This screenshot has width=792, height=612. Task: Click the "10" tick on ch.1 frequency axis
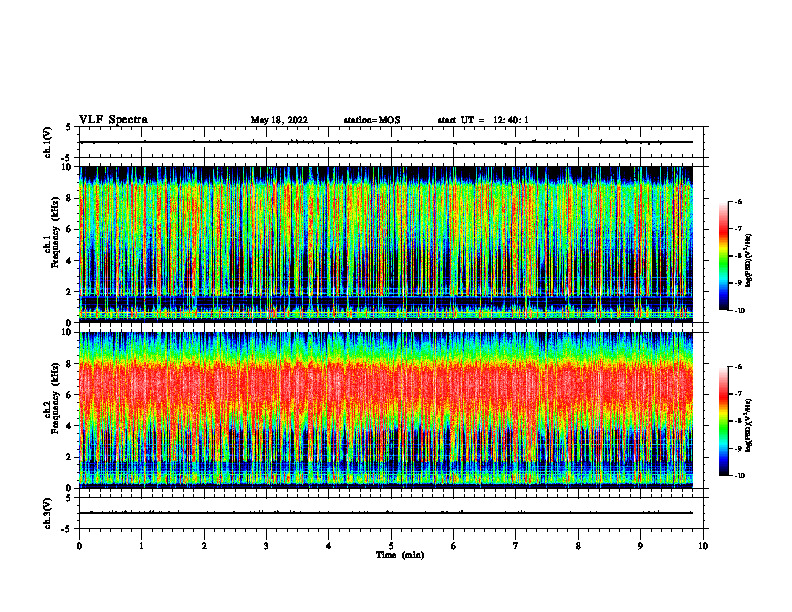tap(66, 167)
